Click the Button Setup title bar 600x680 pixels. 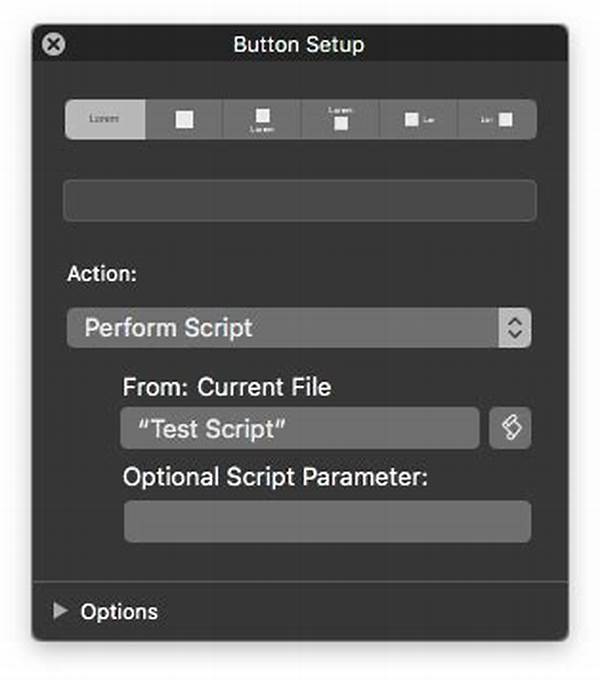click(299, 44)
